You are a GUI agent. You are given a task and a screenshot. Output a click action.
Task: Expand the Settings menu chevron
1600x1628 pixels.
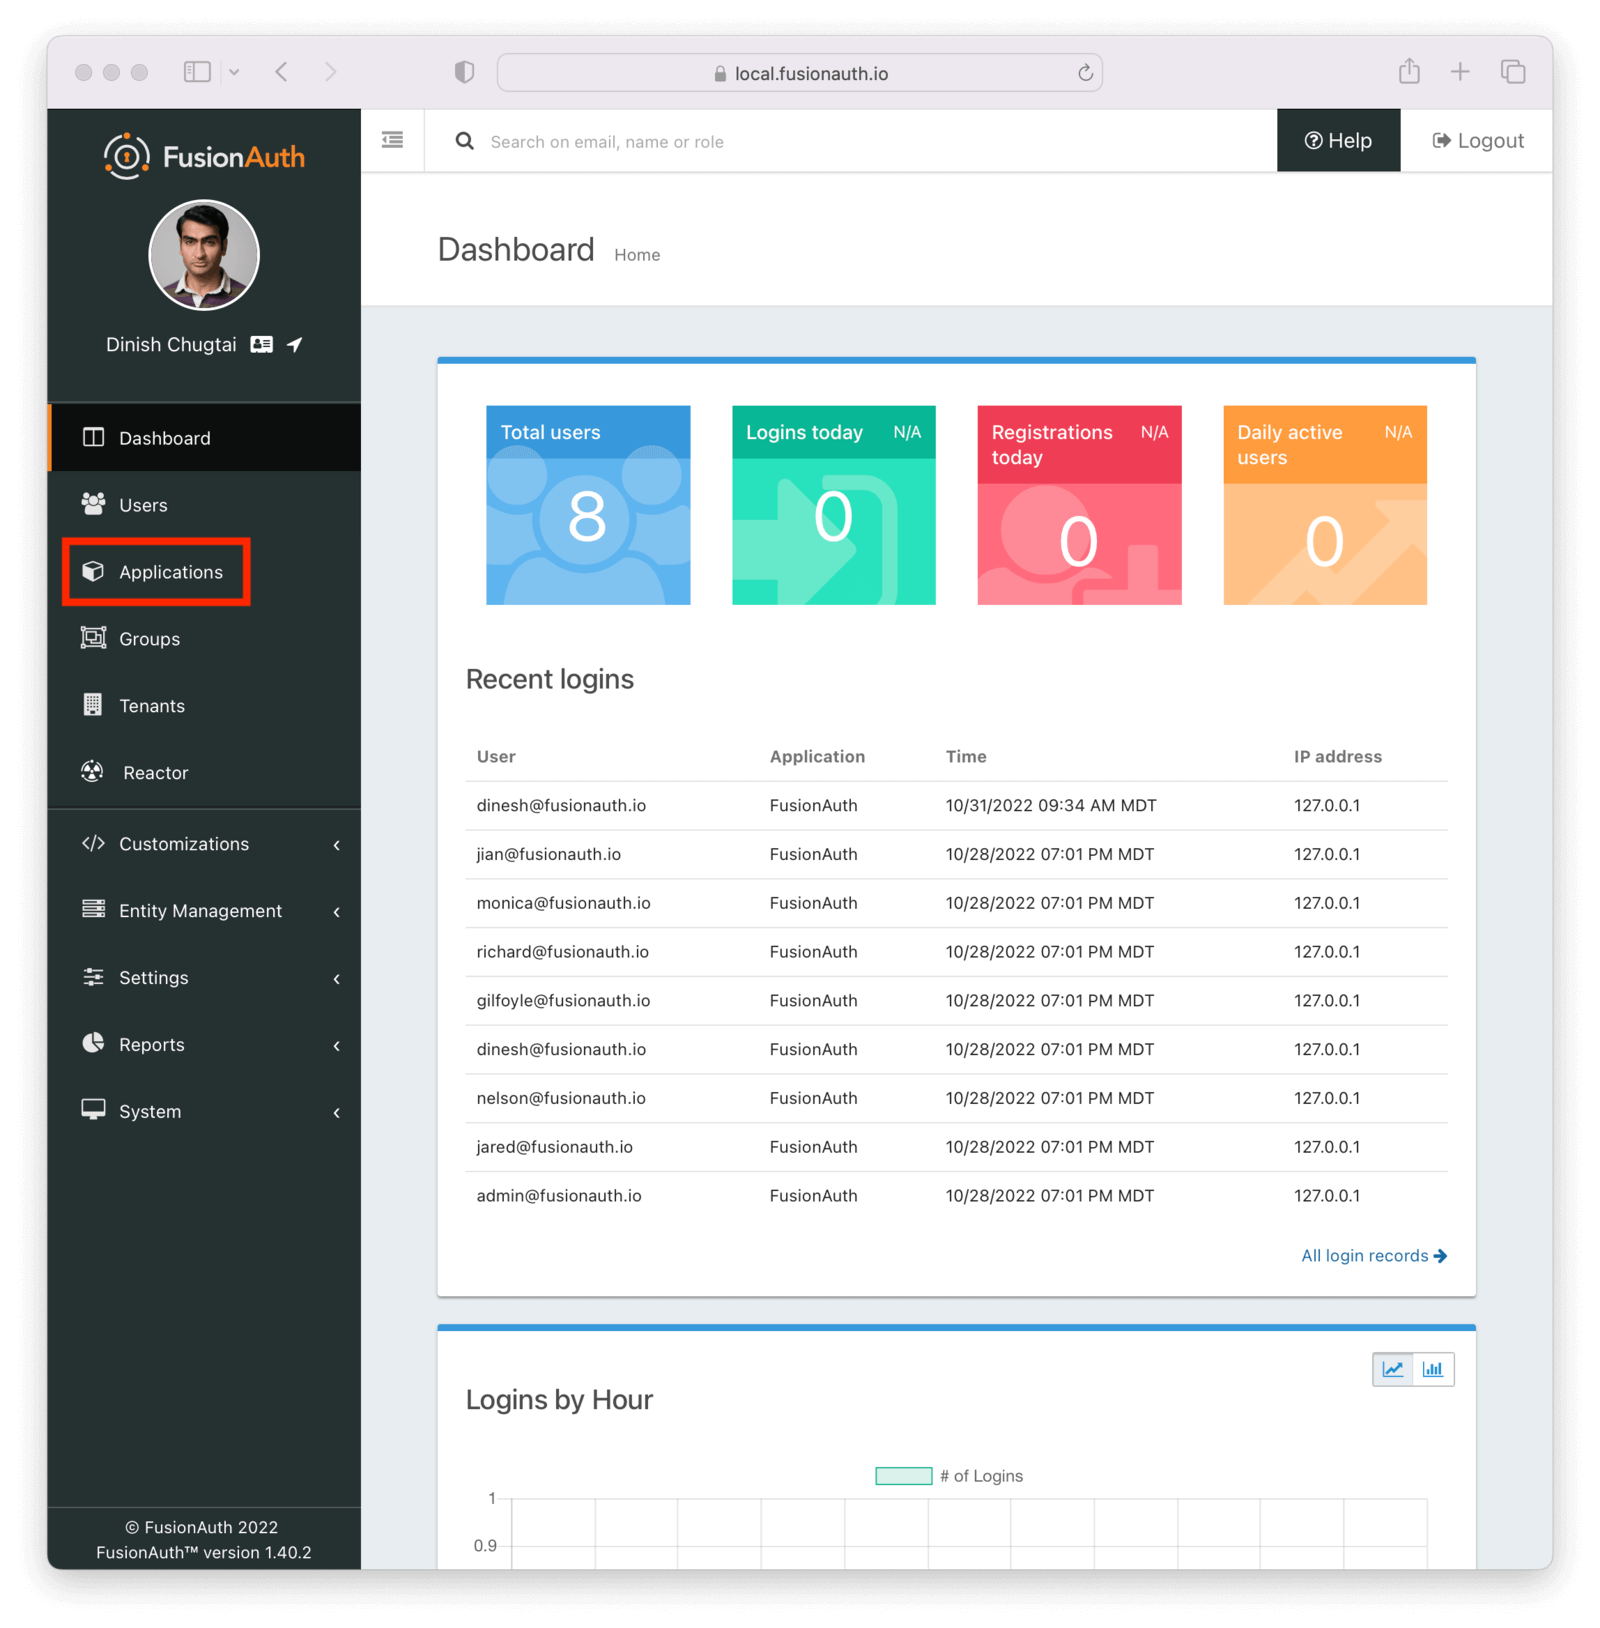tap(337, 979)
